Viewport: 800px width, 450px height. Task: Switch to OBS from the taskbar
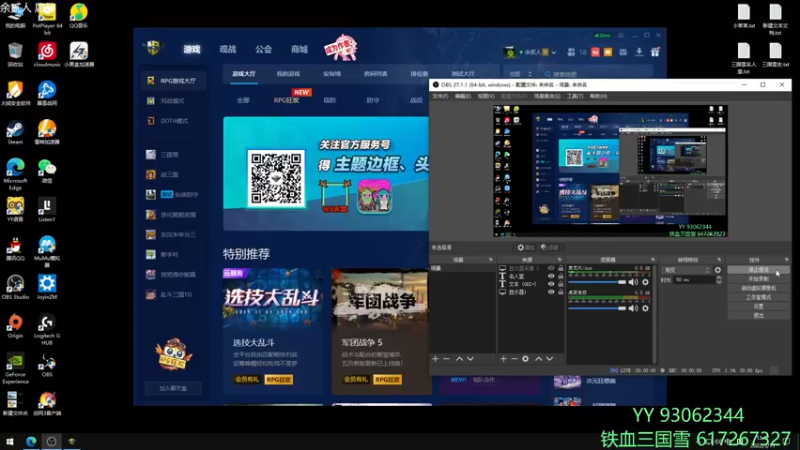[x=51, y=441]
